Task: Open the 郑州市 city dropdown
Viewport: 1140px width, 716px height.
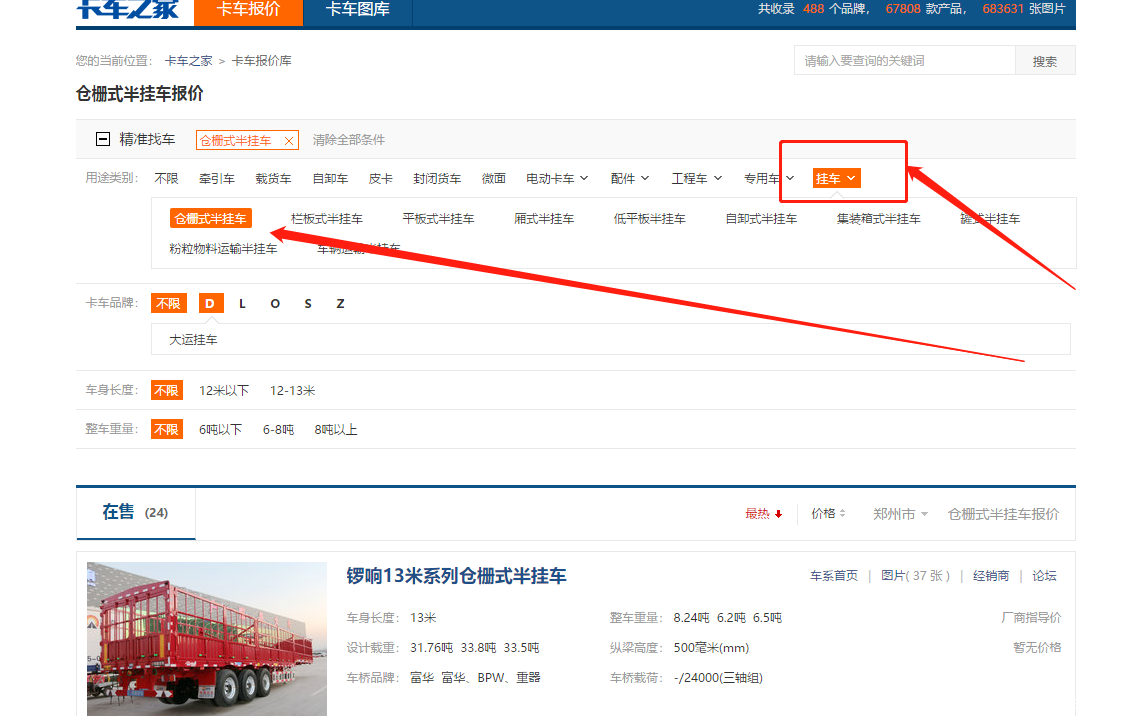Action: [x=900, y=514]
